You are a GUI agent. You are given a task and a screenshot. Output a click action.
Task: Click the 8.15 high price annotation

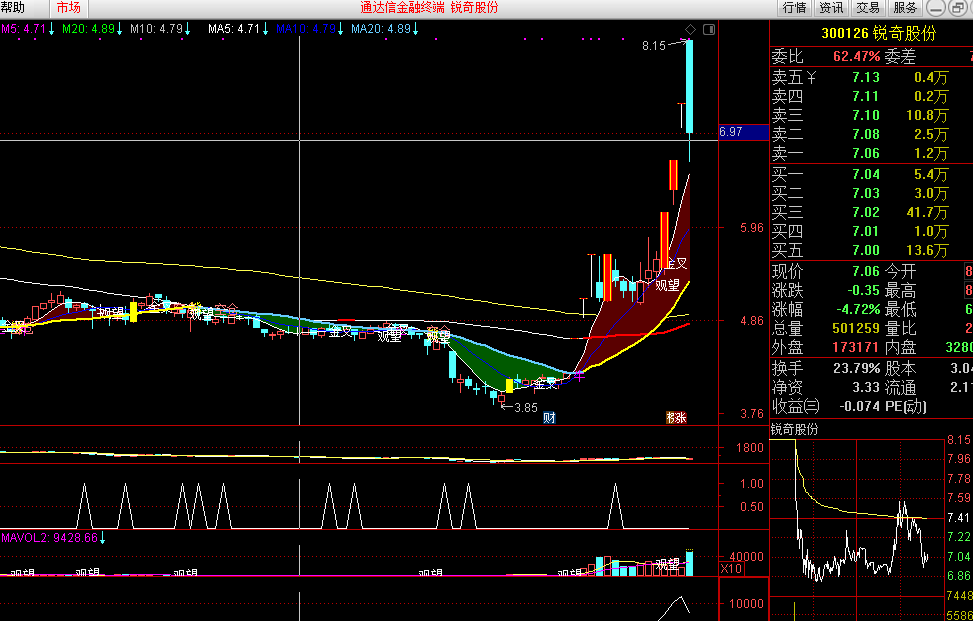coord(653,46)
